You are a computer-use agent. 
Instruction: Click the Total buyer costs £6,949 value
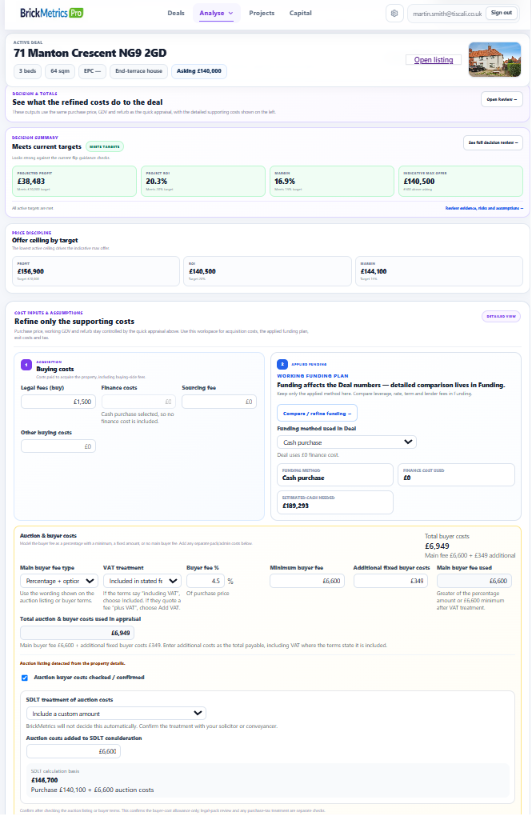click(437, 546)
